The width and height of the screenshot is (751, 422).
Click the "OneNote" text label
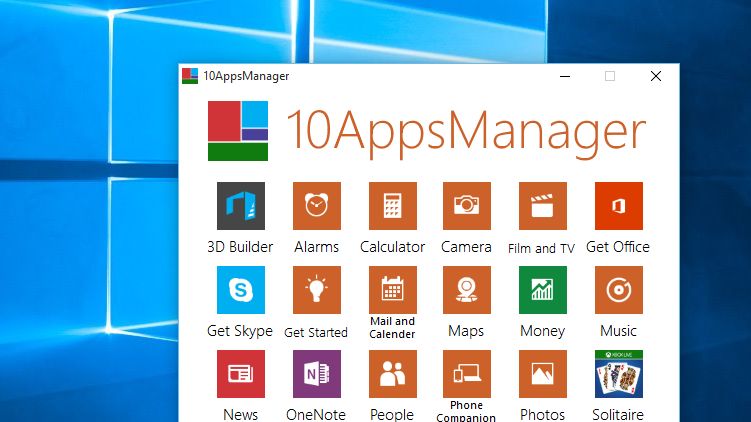pos(316,414)
